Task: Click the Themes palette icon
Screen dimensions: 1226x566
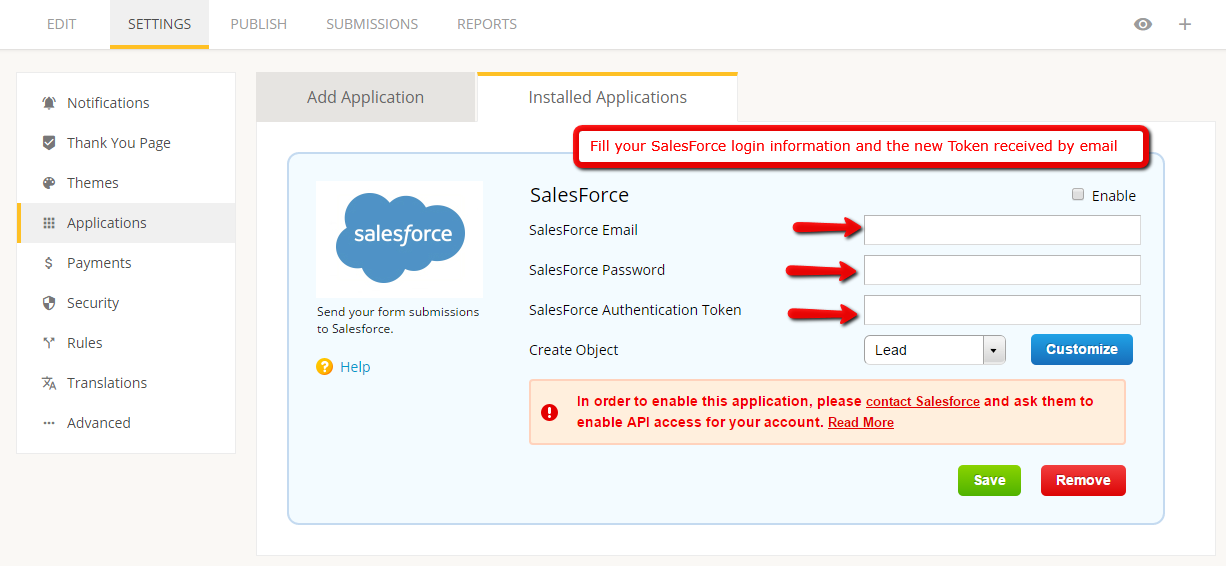Action: pyautogui.click(x=49, y=183)
